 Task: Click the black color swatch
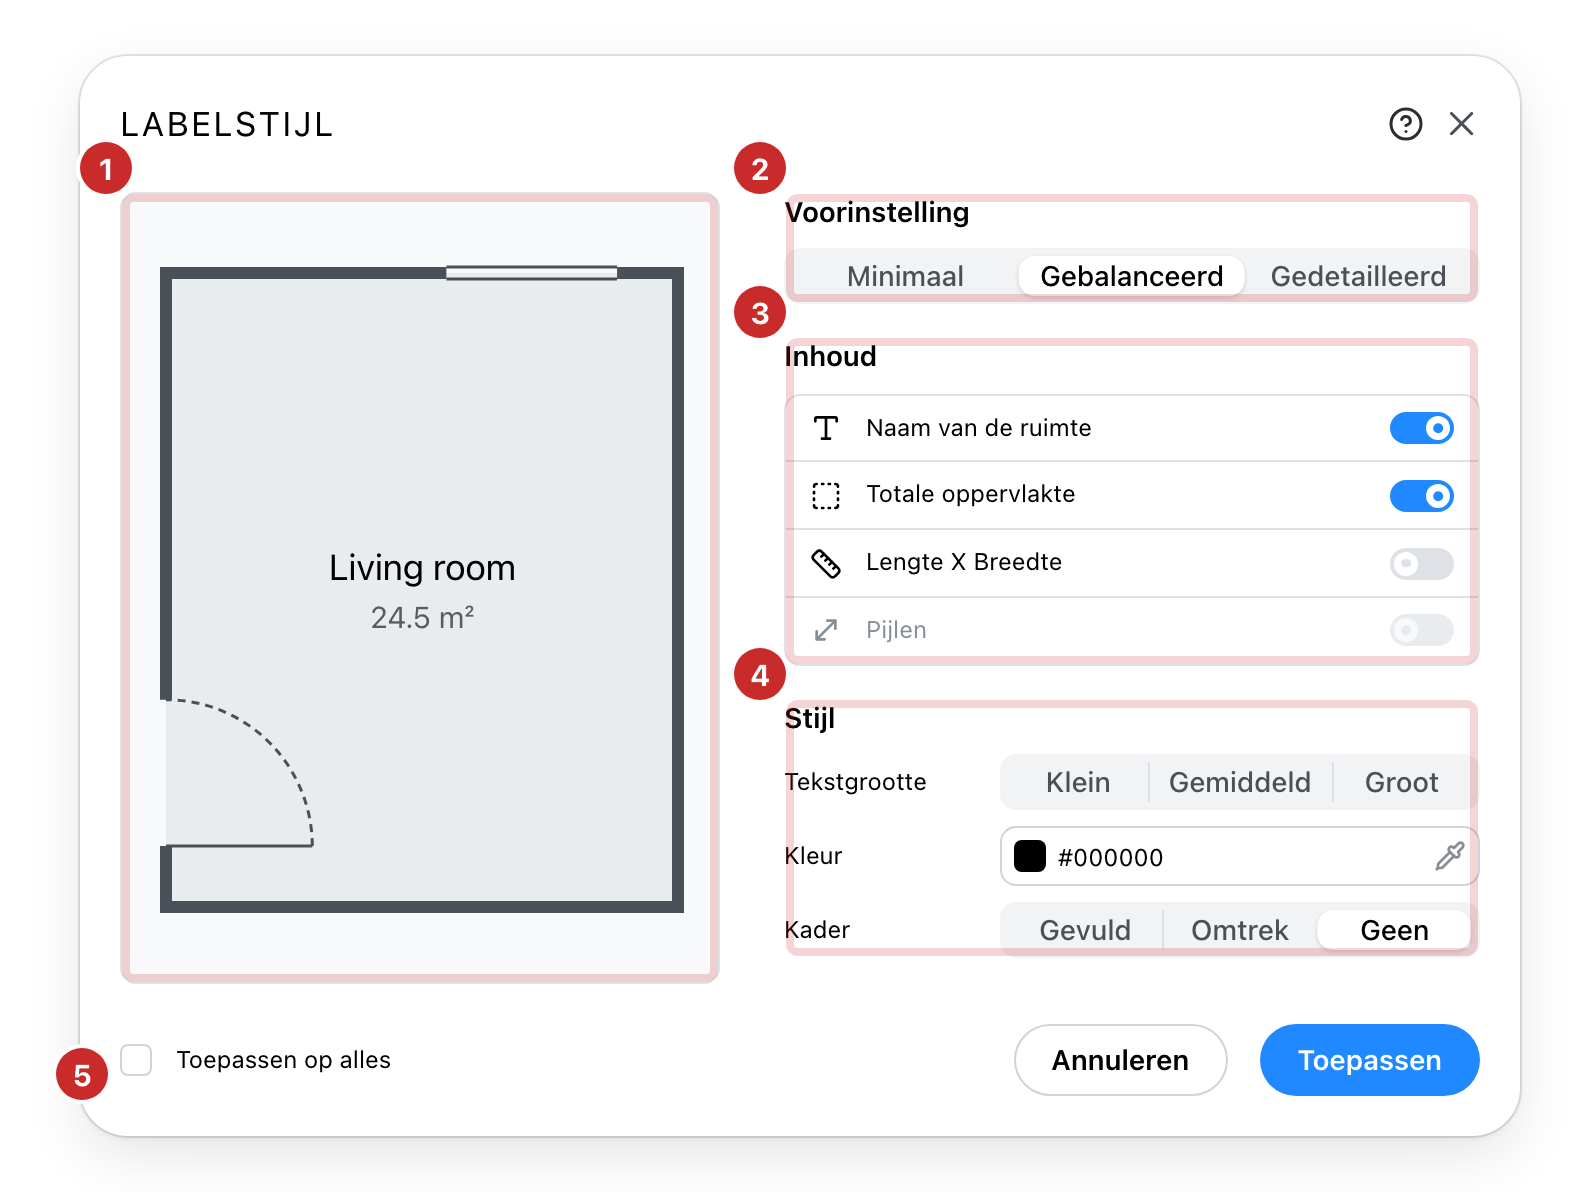(x=1030, y=857)
